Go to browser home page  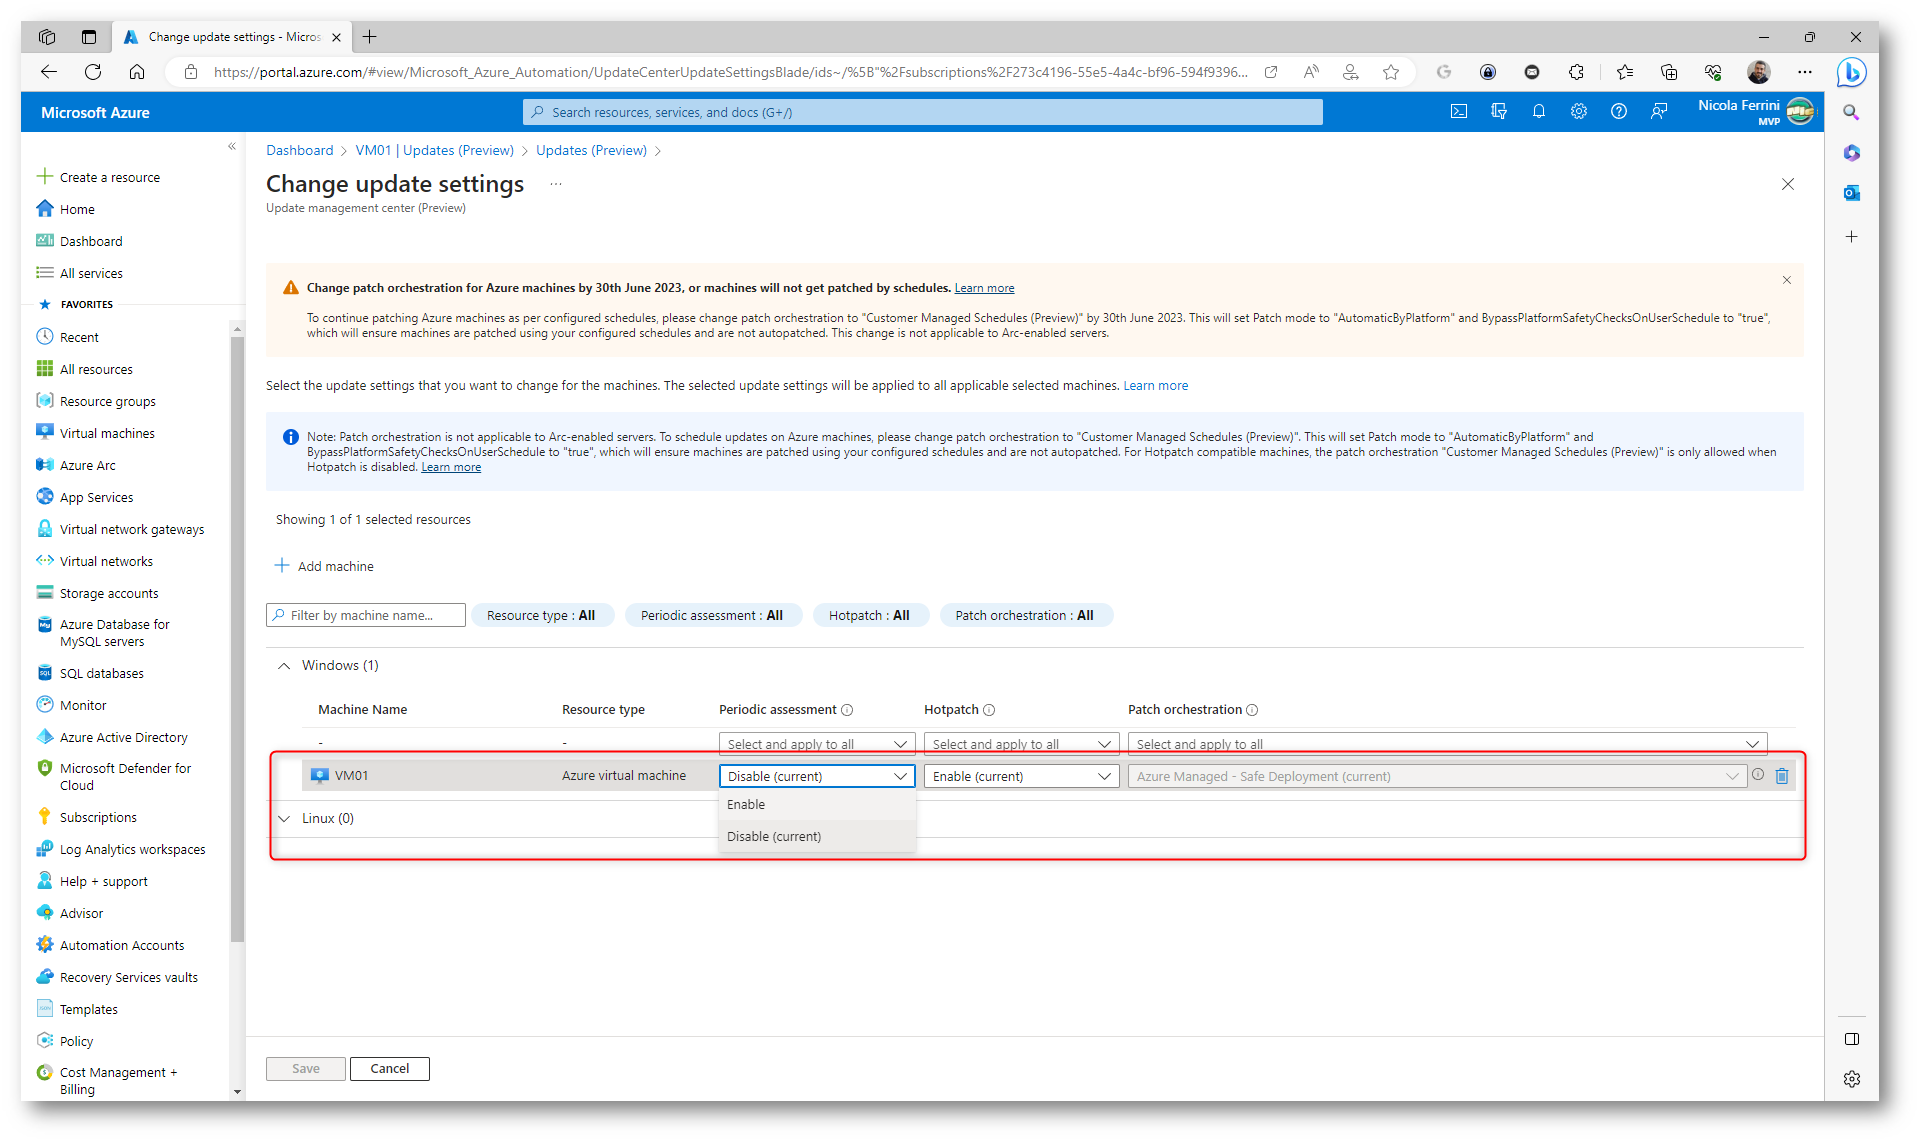click(137, 72)
